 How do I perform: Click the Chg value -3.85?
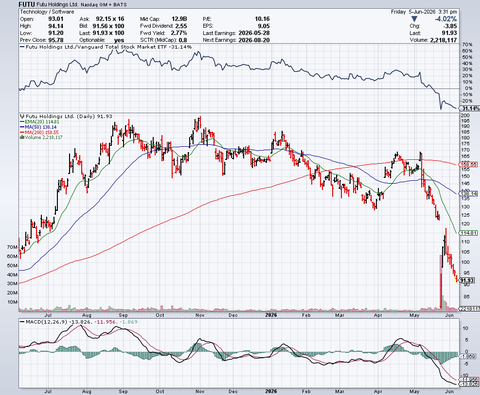tap(450, 26)
